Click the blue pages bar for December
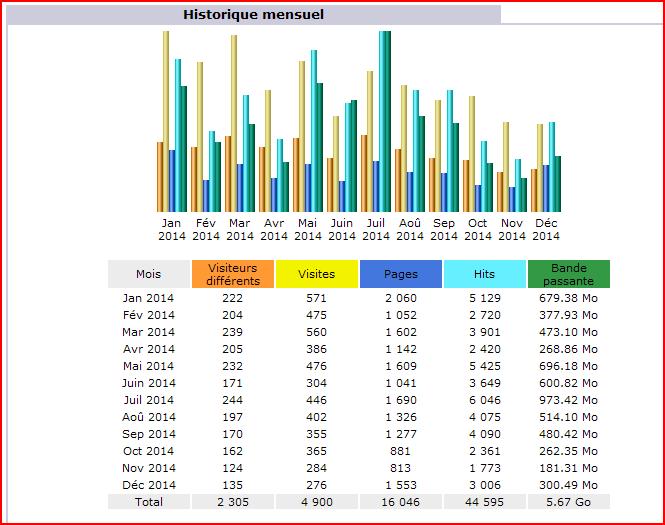 click(546, 188)
